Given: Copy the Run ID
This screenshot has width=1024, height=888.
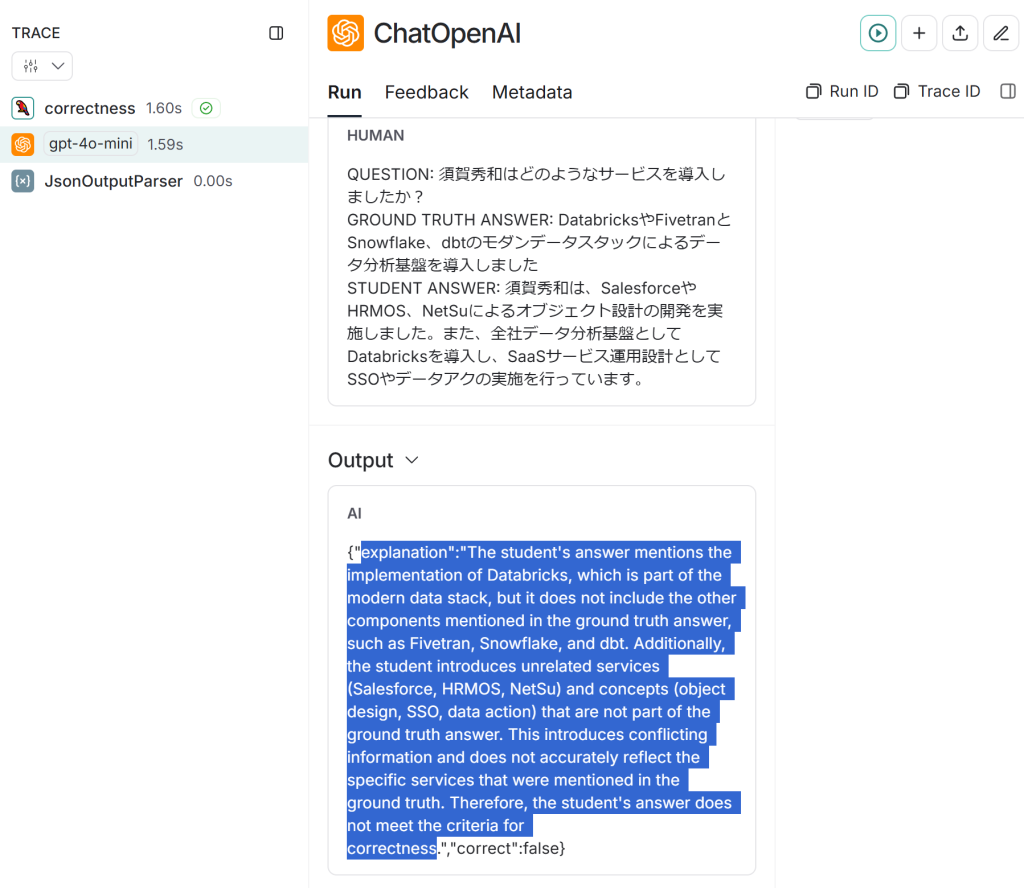Looking at the screenshot, I should pyautogui.click(x=842, y=91).
